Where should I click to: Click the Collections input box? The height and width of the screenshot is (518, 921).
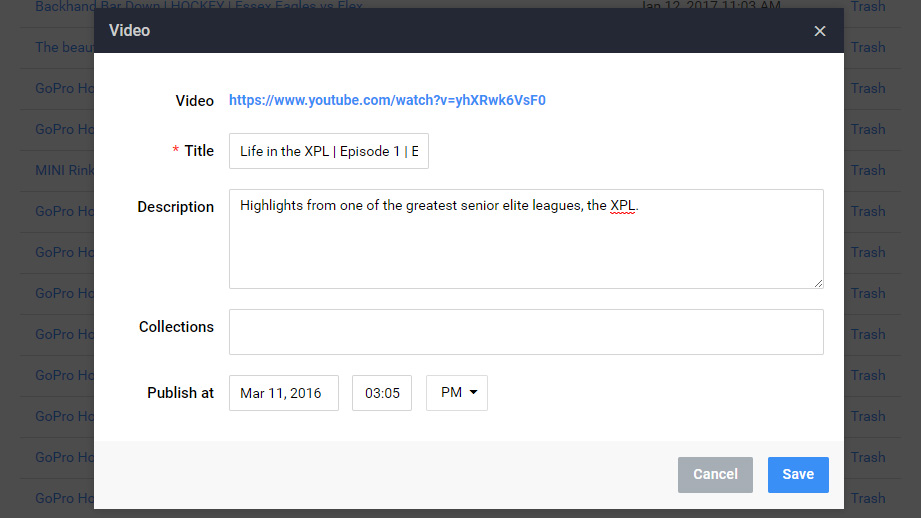pyautogui.click(x=525, y=331)
